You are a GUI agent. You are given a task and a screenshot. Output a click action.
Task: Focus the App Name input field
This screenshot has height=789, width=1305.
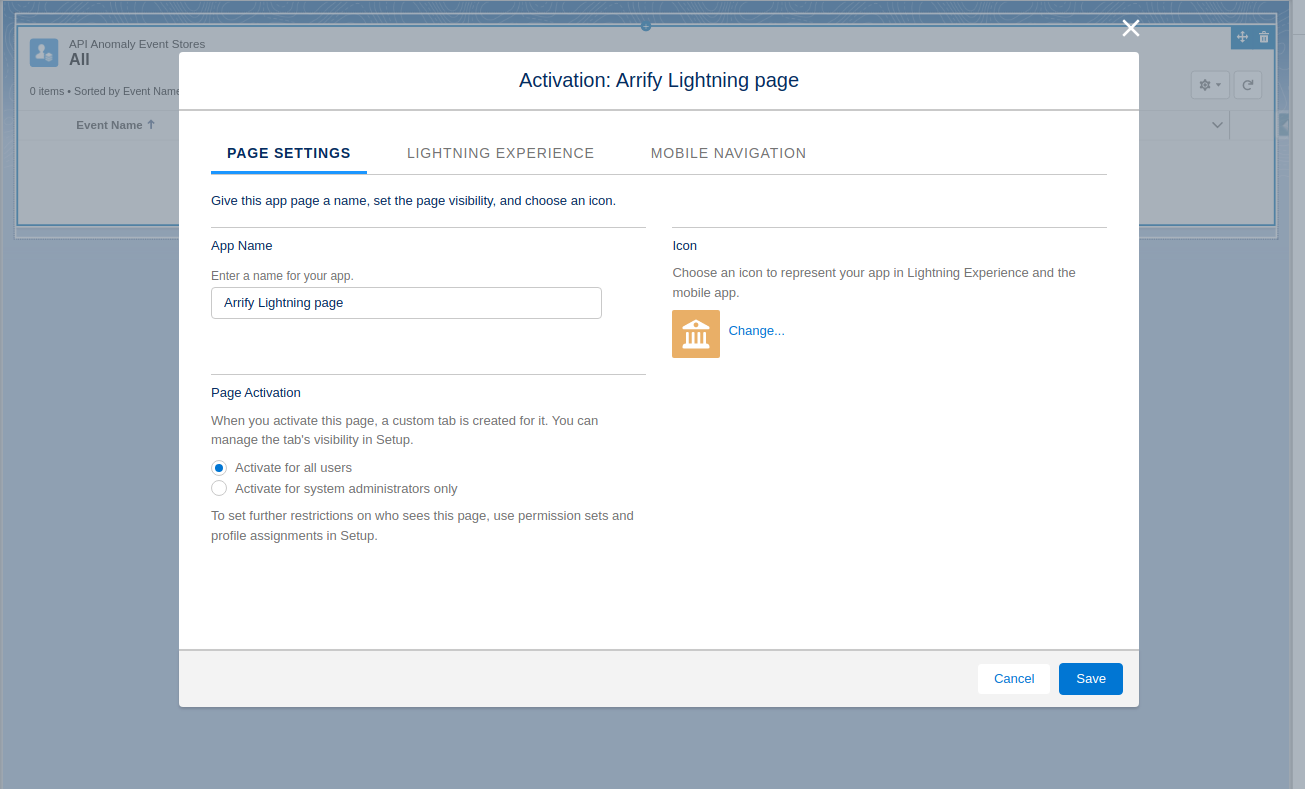(406, 303)
